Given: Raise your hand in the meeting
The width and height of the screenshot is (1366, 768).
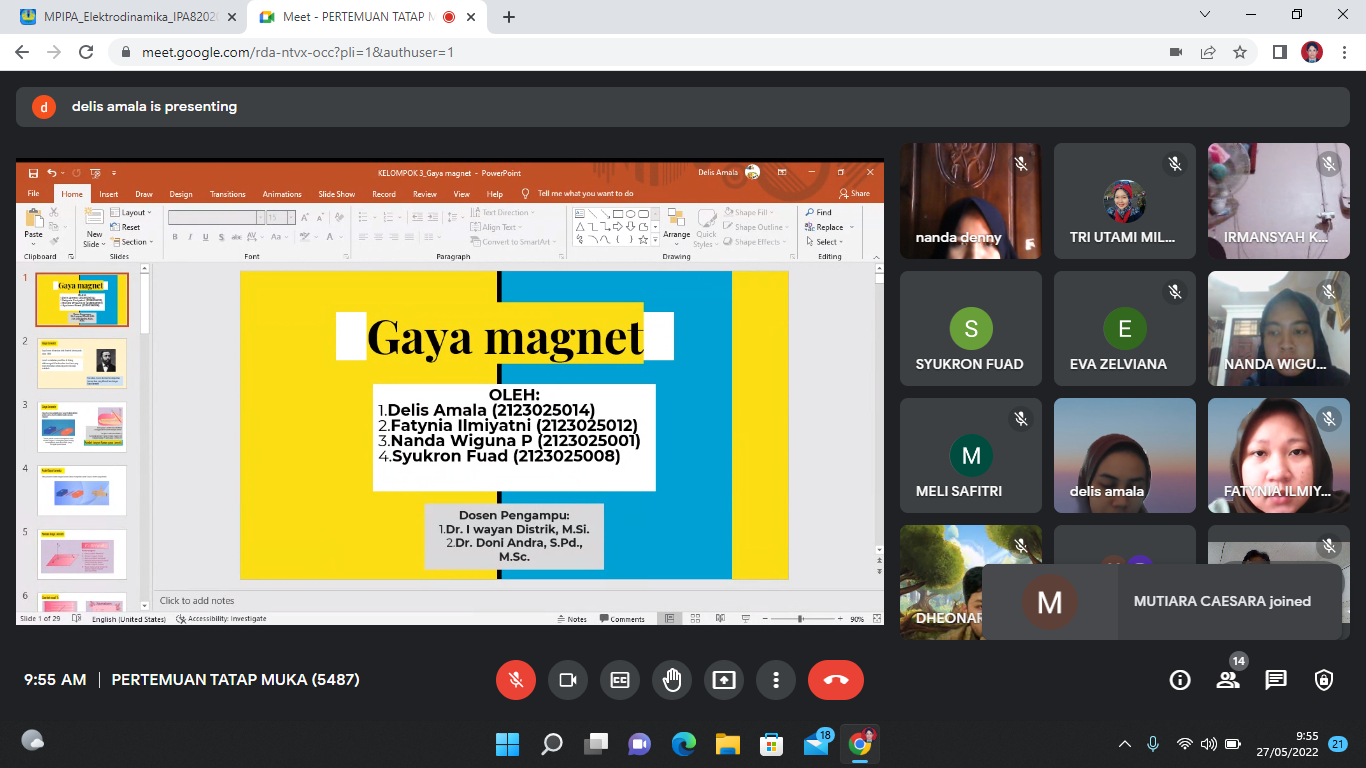Looking at the screenshot, I should 672,680.
